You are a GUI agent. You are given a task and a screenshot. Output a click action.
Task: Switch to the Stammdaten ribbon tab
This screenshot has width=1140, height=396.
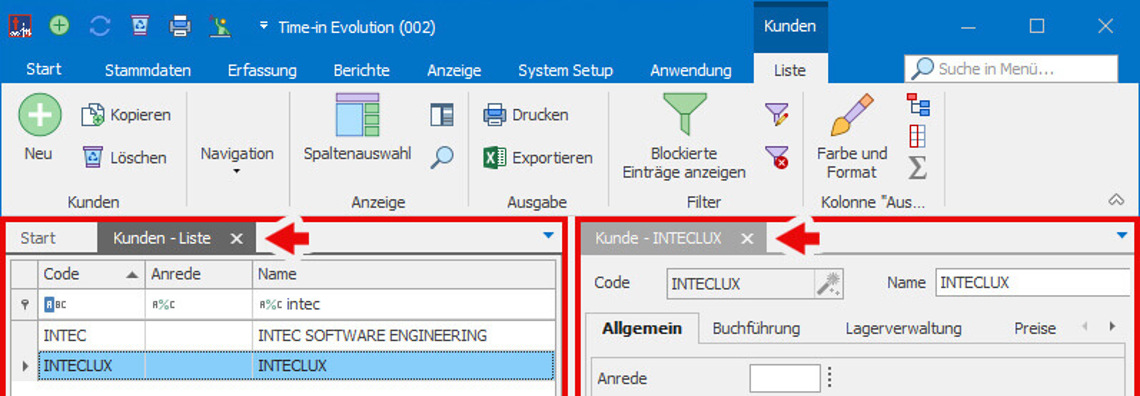pos(148,70)
